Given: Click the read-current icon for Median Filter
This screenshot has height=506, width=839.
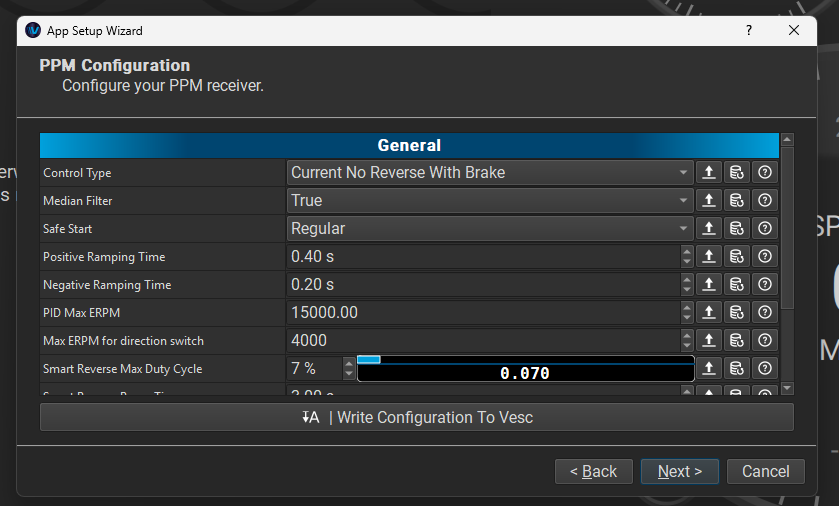Looking at the screenshot, I should point(708,200).
